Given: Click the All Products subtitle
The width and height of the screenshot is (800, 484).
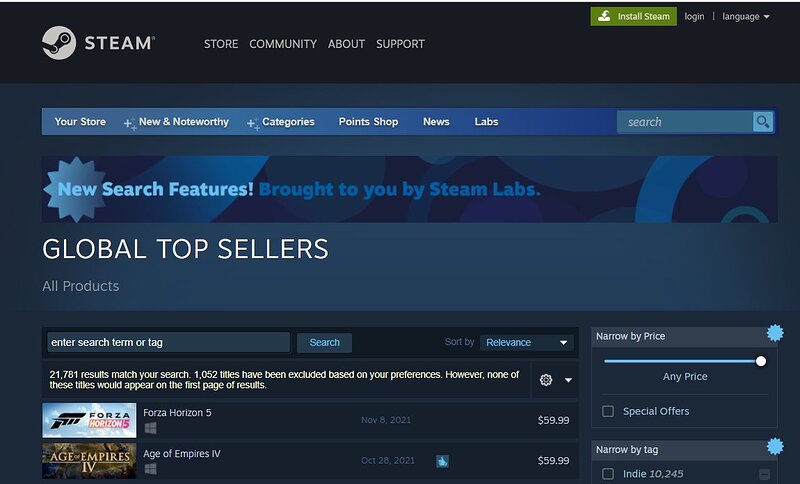Looking at the screenshot, I should point(81,286).
